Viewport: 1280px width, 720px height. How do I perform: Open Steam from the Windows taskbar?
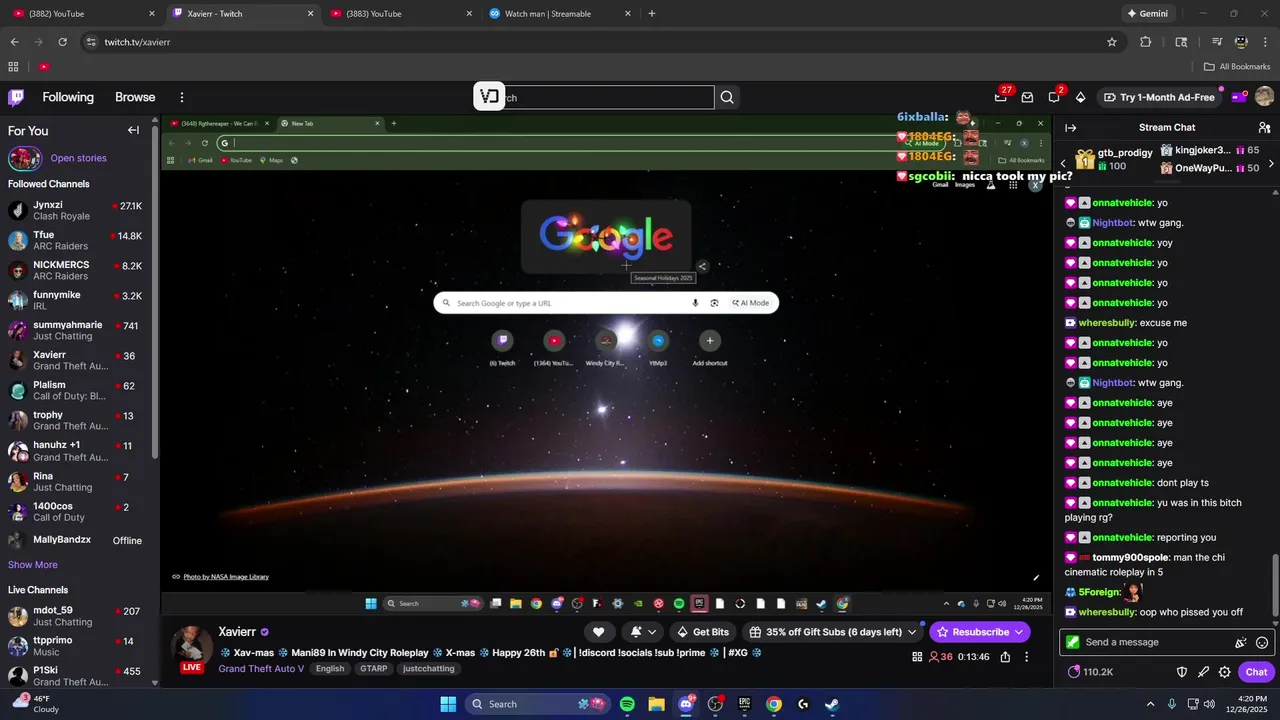[x=832, y=704]
